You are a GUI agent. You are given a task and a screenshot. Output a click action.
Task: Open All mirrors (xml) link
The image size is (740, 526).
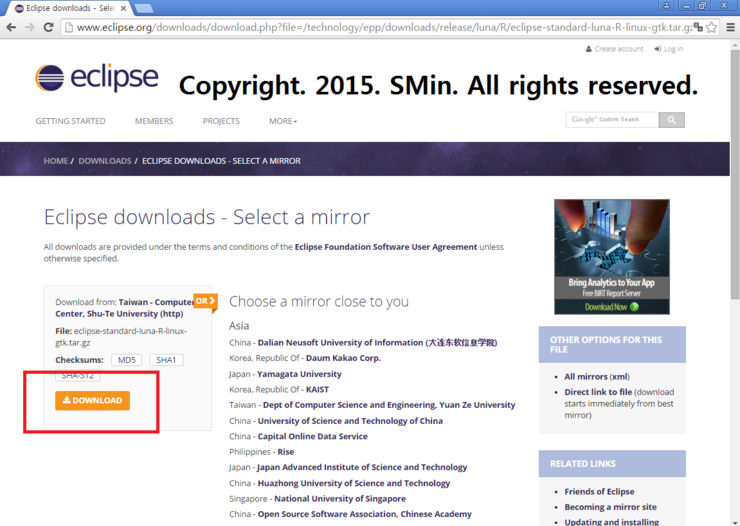597,376
